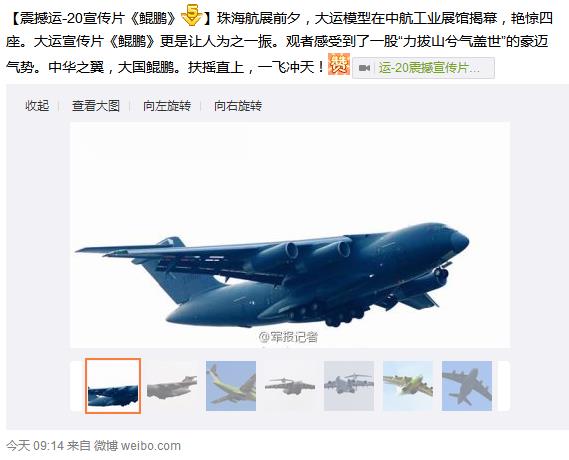This screenshot has width=569, height=460.
Task: Select the first highlighted blue plane thumbnail
Action: click(113, 386)
